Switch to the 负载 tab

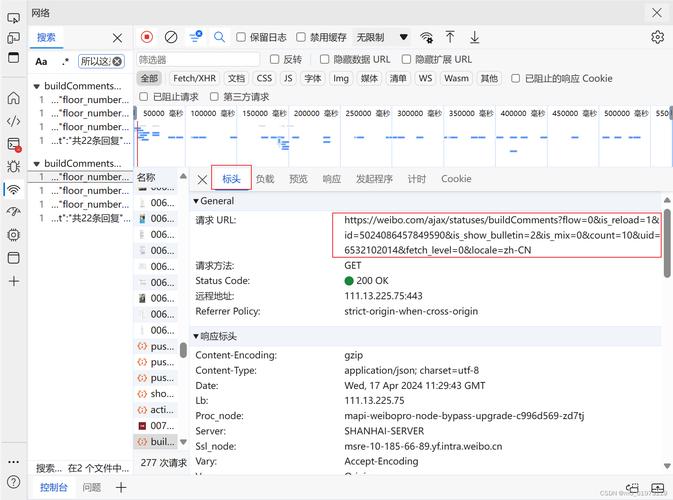click(x=265, y=179)
